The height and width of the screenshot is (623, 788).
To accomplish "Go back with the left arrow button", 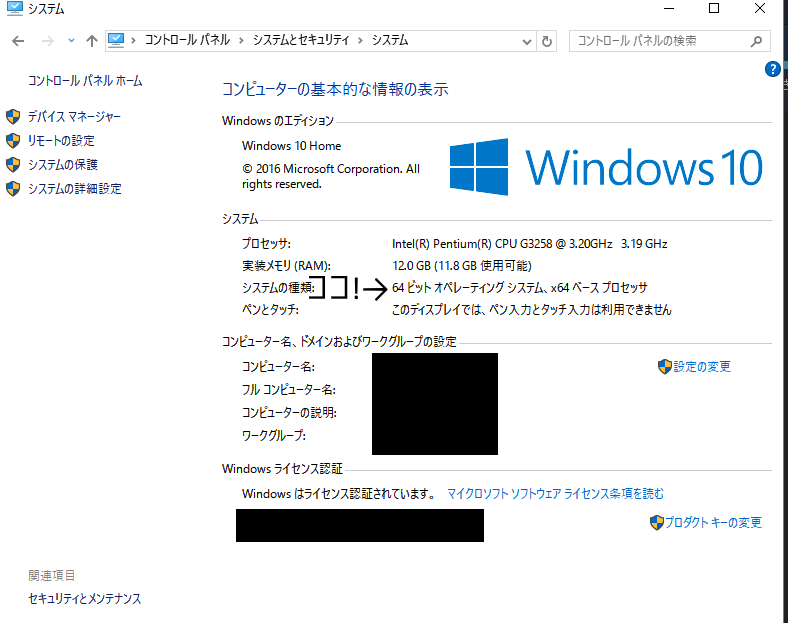I will [18, 41].
